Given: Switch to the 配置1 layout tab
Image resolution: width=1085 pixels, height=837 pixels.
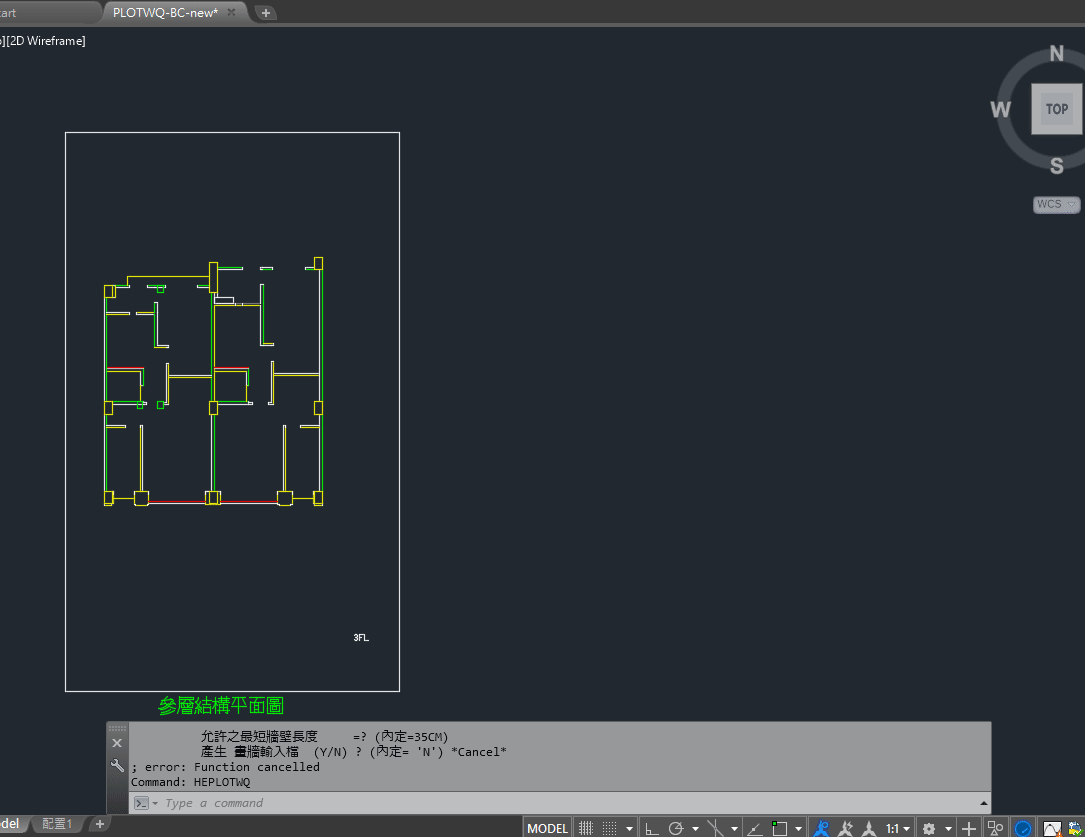Looking at the screenshot, I should click(x=57, y=823).
